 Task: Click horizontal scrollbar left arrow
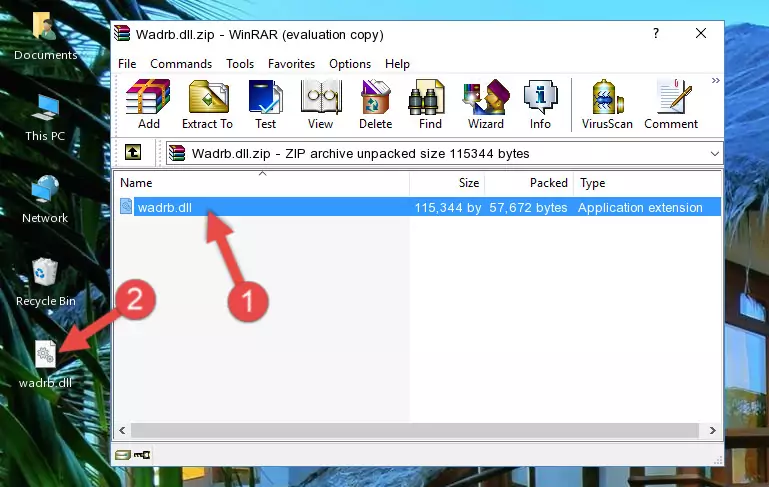pos(123,431)
